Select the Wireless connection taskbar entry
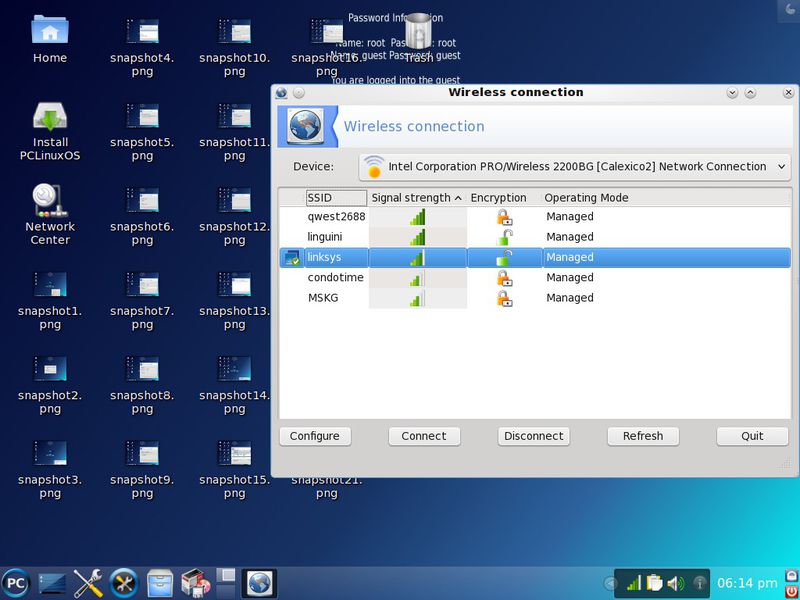Viewport: 800px width, 600px height. coord(259,583)
